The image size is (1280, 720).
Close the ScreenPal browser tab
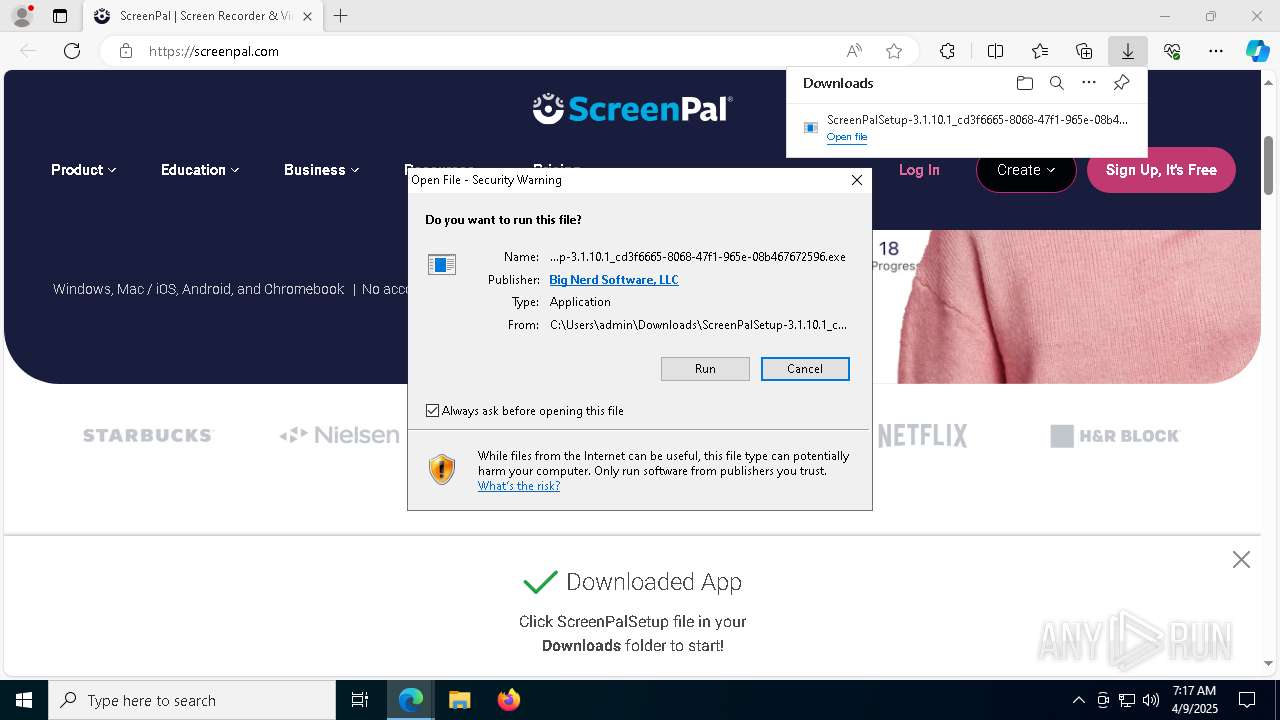(x=307, y=16)
